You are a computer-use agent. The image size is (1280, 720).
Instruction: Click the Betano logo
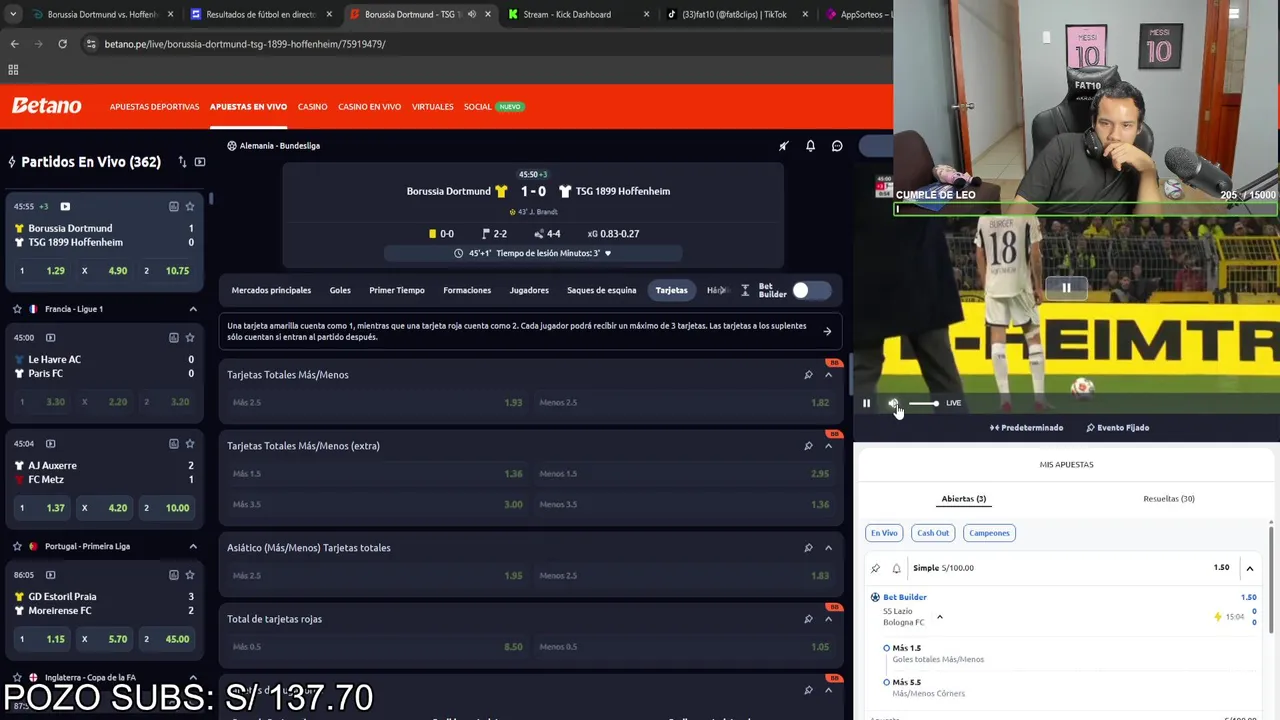click(x=46, y=106)
